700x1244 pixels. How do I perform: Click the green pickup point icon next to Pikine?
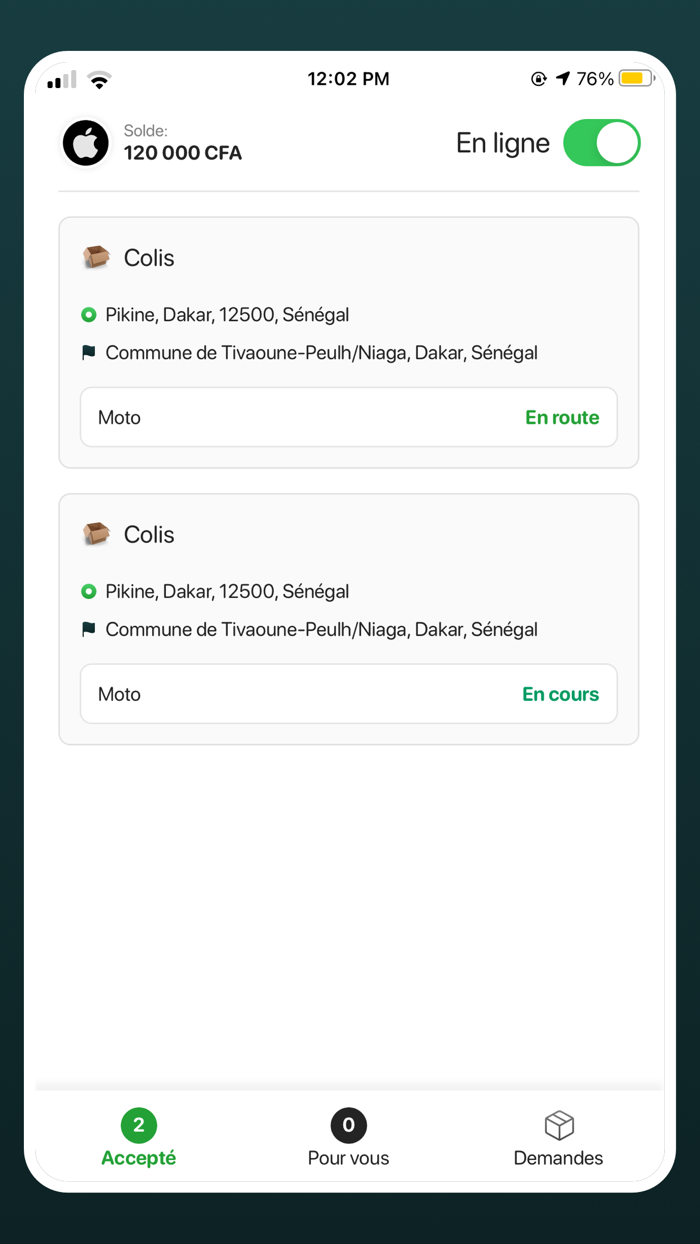[x=90, y=314]
